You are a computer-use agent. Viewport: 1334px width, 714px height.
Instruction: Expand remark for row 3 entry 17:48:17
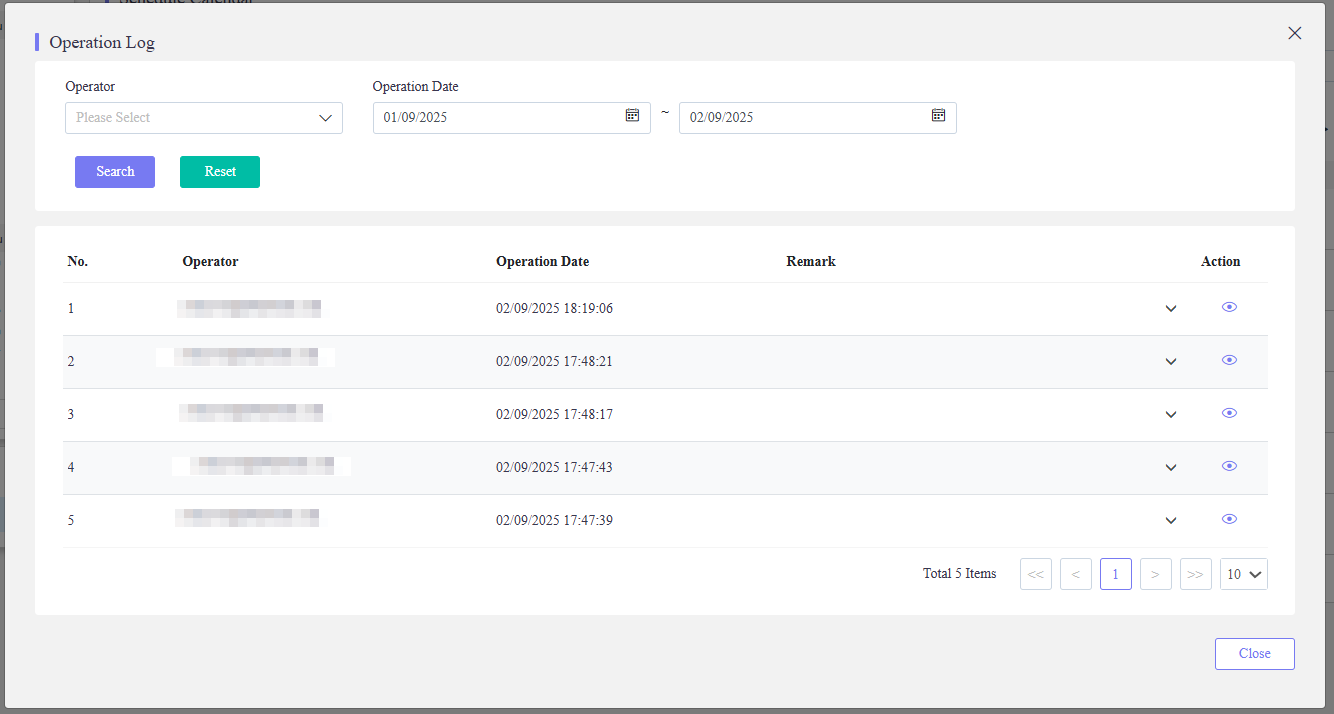(x=1171, y=414)
